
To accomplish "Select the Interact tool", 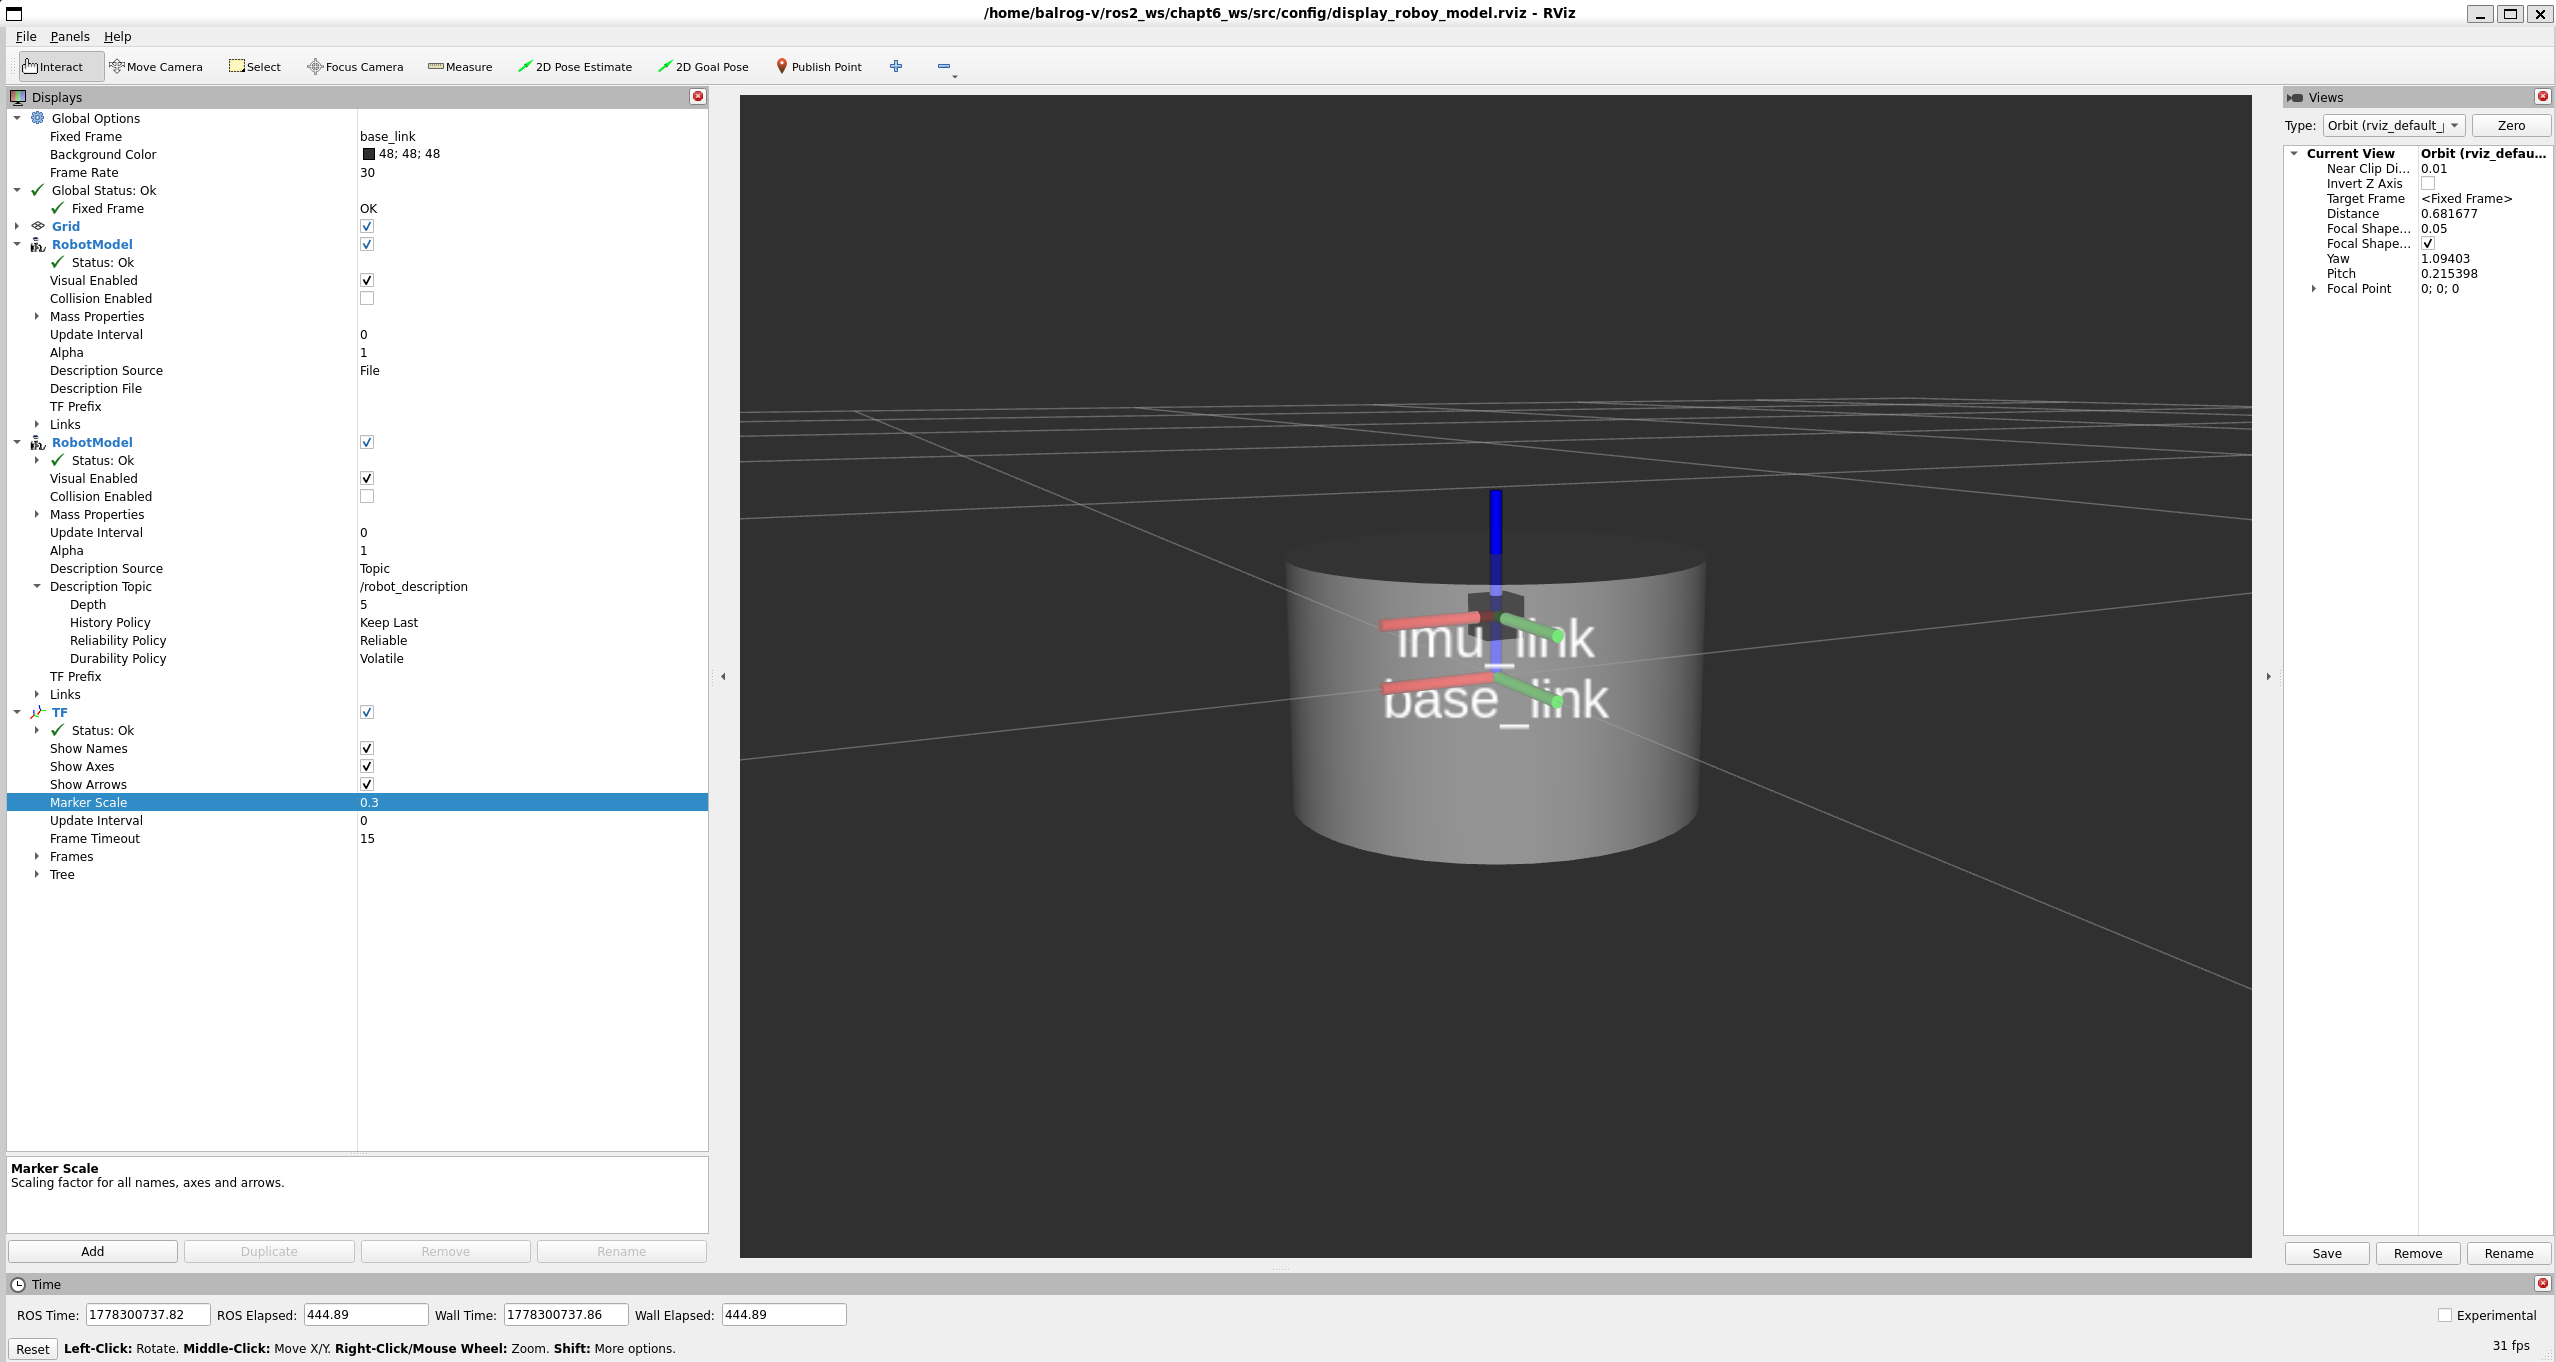I will click(x=61, y=67).
